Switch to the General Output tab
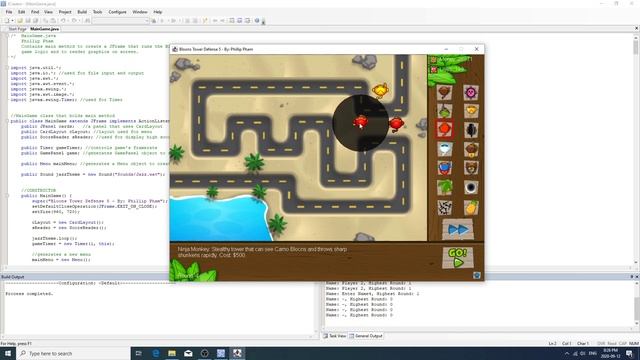Image resolution: width=640 pixels, height=360 pixels. pos(366,336)
